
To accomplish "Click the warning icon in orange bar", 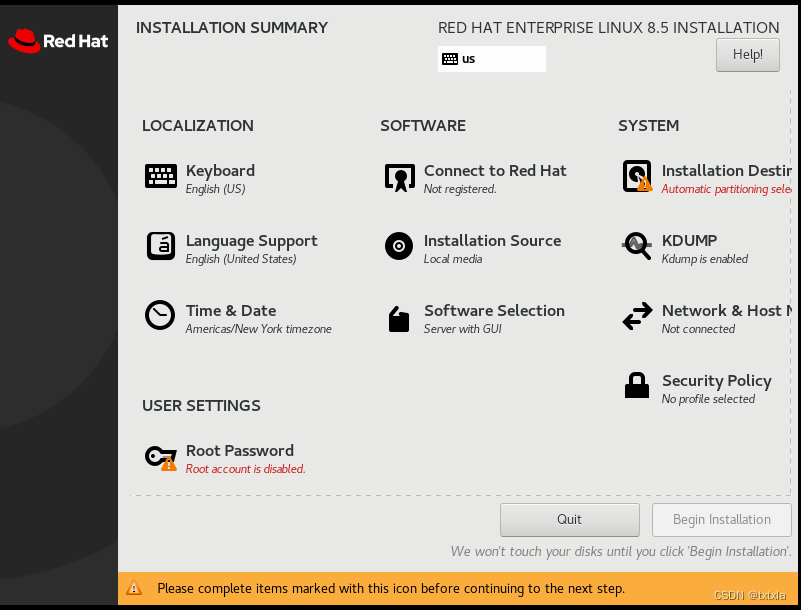I will click(134, 588).
